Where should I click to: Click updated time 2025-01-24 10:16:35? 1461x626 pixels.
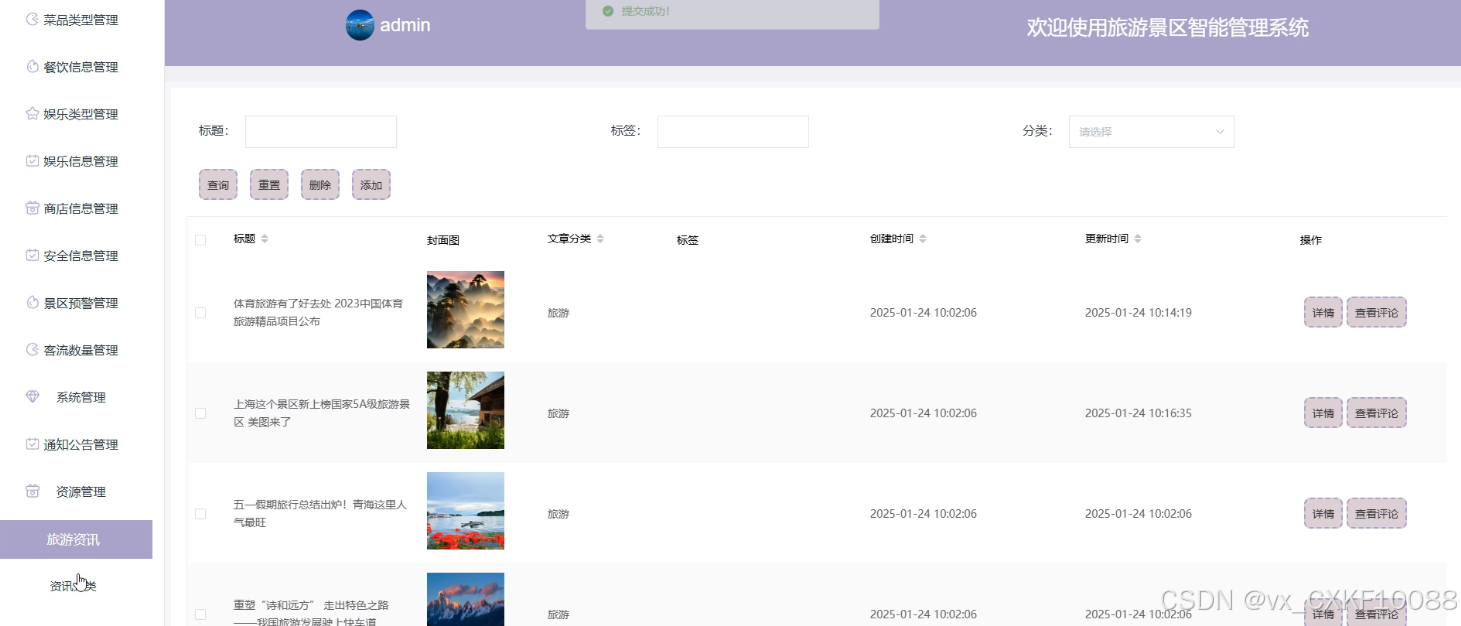tap(1138, 413)
